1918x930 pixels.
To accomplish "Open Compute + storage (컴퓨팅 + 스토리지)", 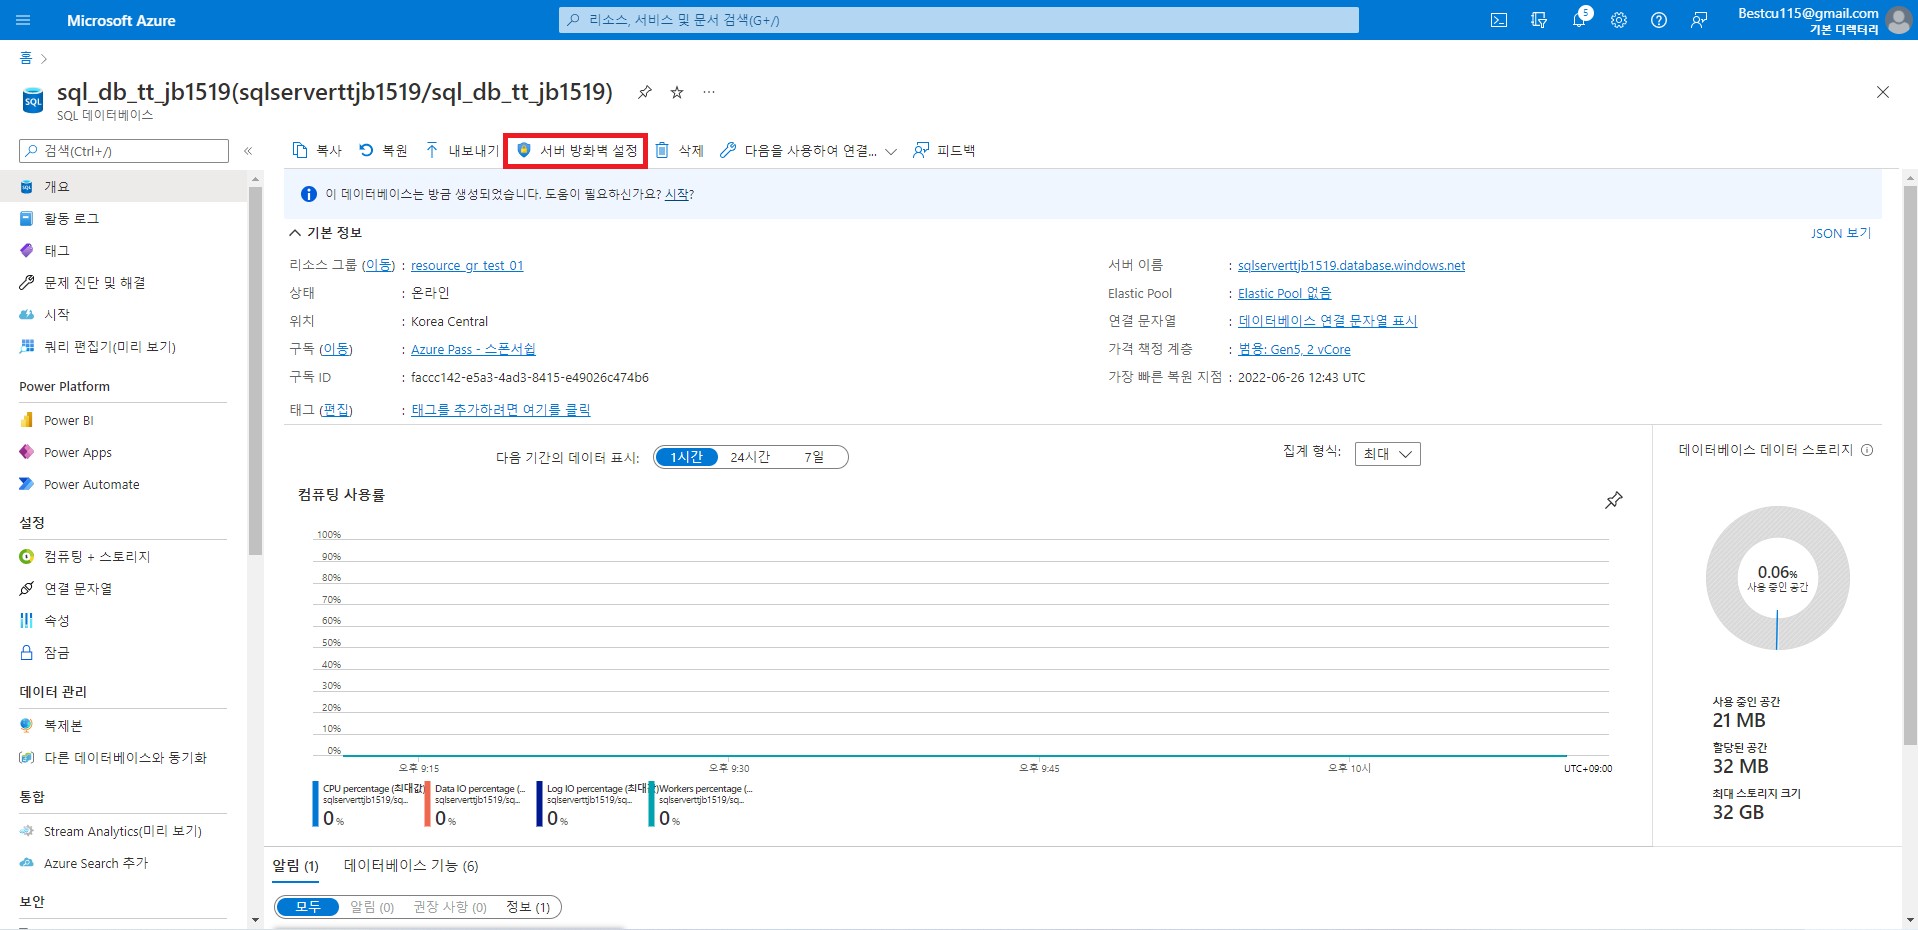I will pyautogui.click(x=124, y=557).
